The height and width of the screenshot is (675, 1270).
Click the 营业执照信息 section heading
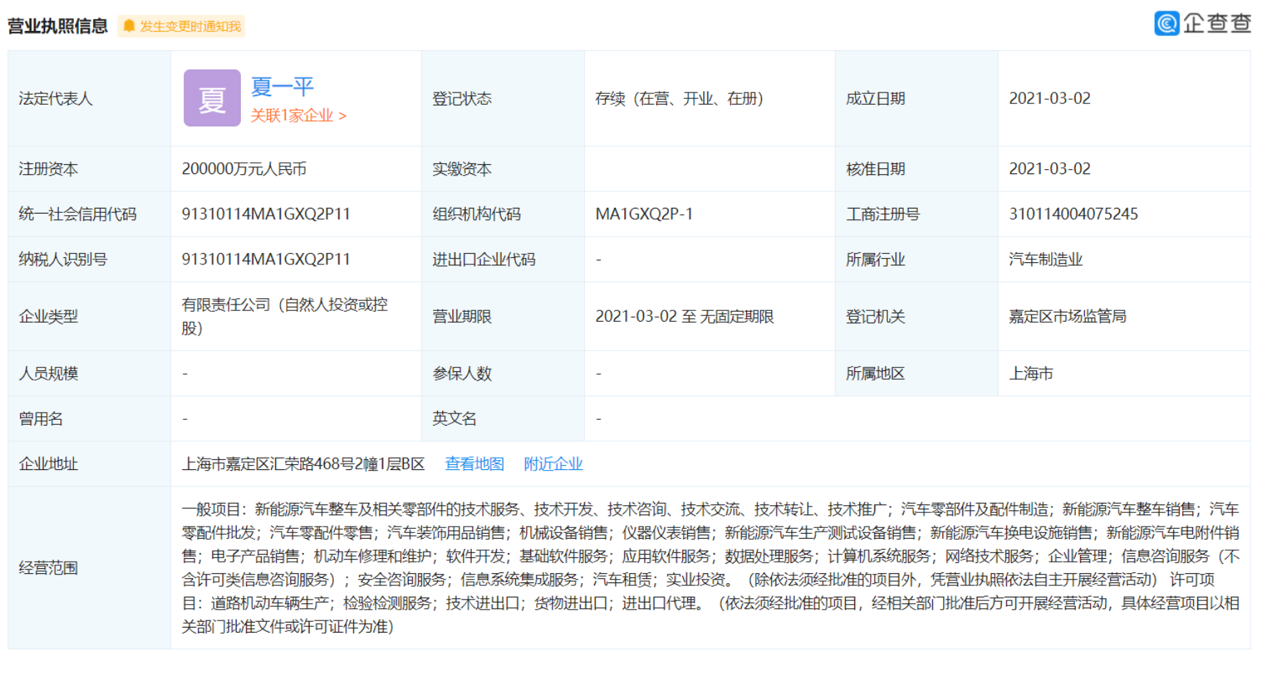58,26
